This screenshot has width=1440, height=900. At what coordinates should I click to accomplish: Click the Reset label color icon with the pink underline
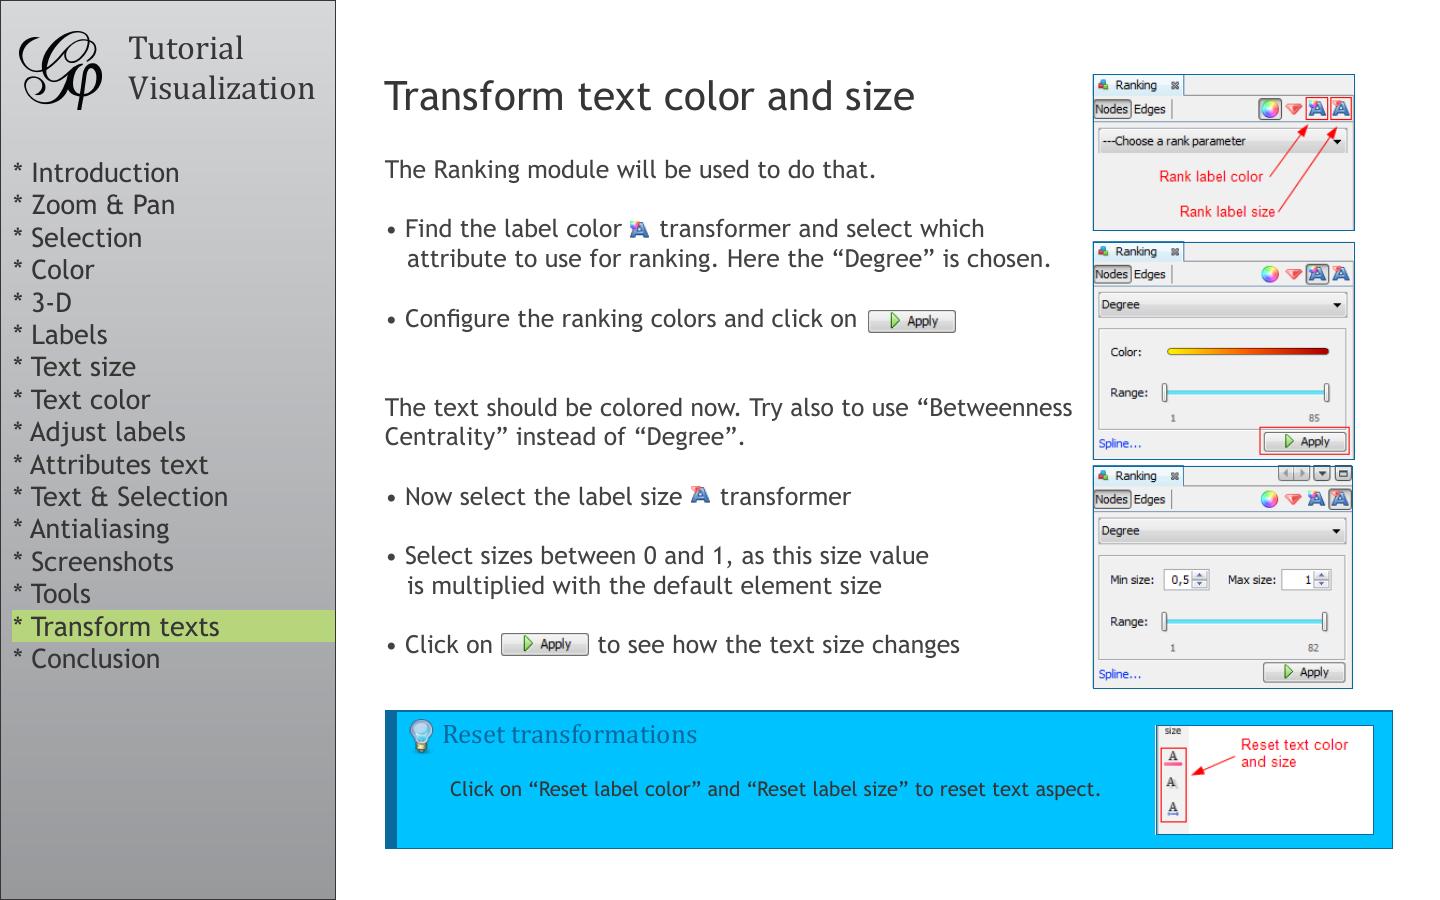pyautogui.click(x=1173, y=757)
